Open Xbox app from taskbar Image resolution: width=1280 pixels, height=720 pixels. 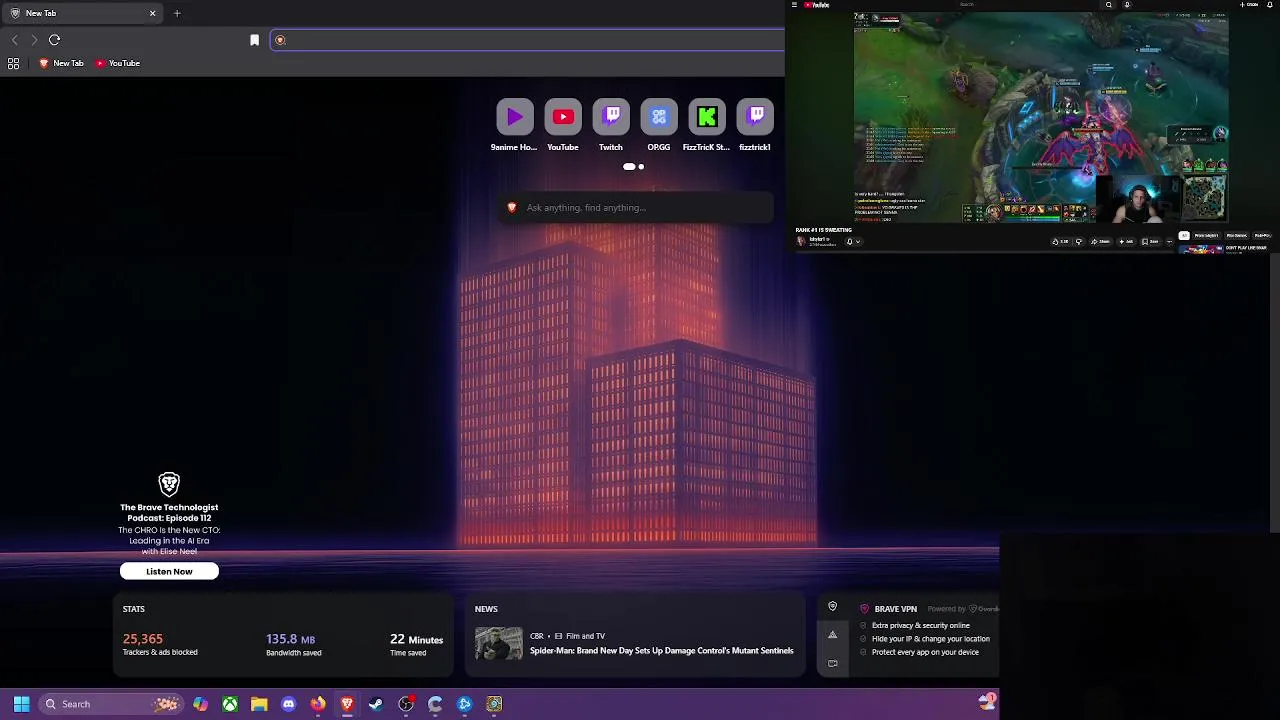tap(230, 704)
